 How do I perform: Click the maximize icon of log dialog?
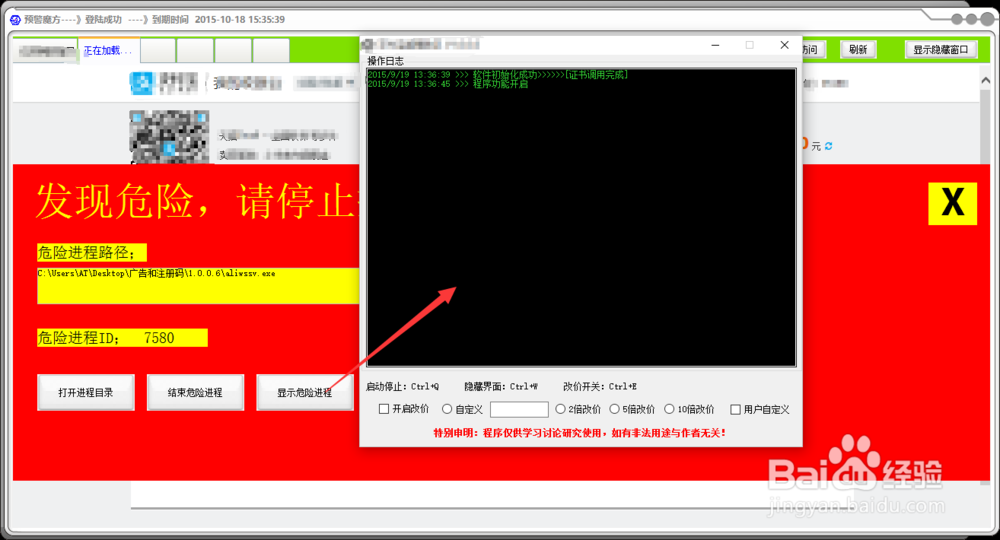(x=749, y=45)
